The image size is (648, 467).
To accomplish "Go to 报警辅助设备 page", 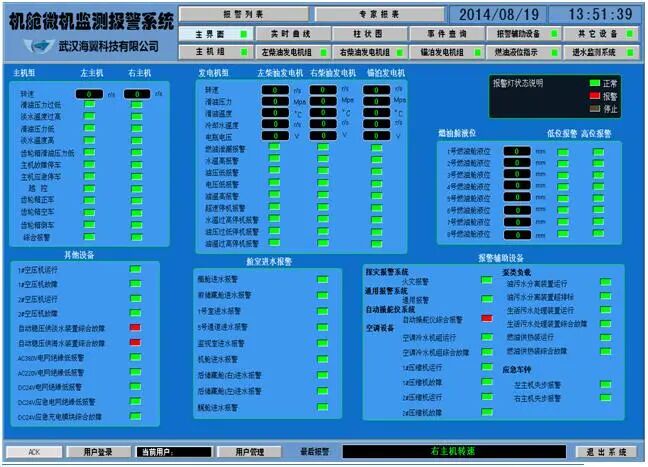I will pos(524,34).
